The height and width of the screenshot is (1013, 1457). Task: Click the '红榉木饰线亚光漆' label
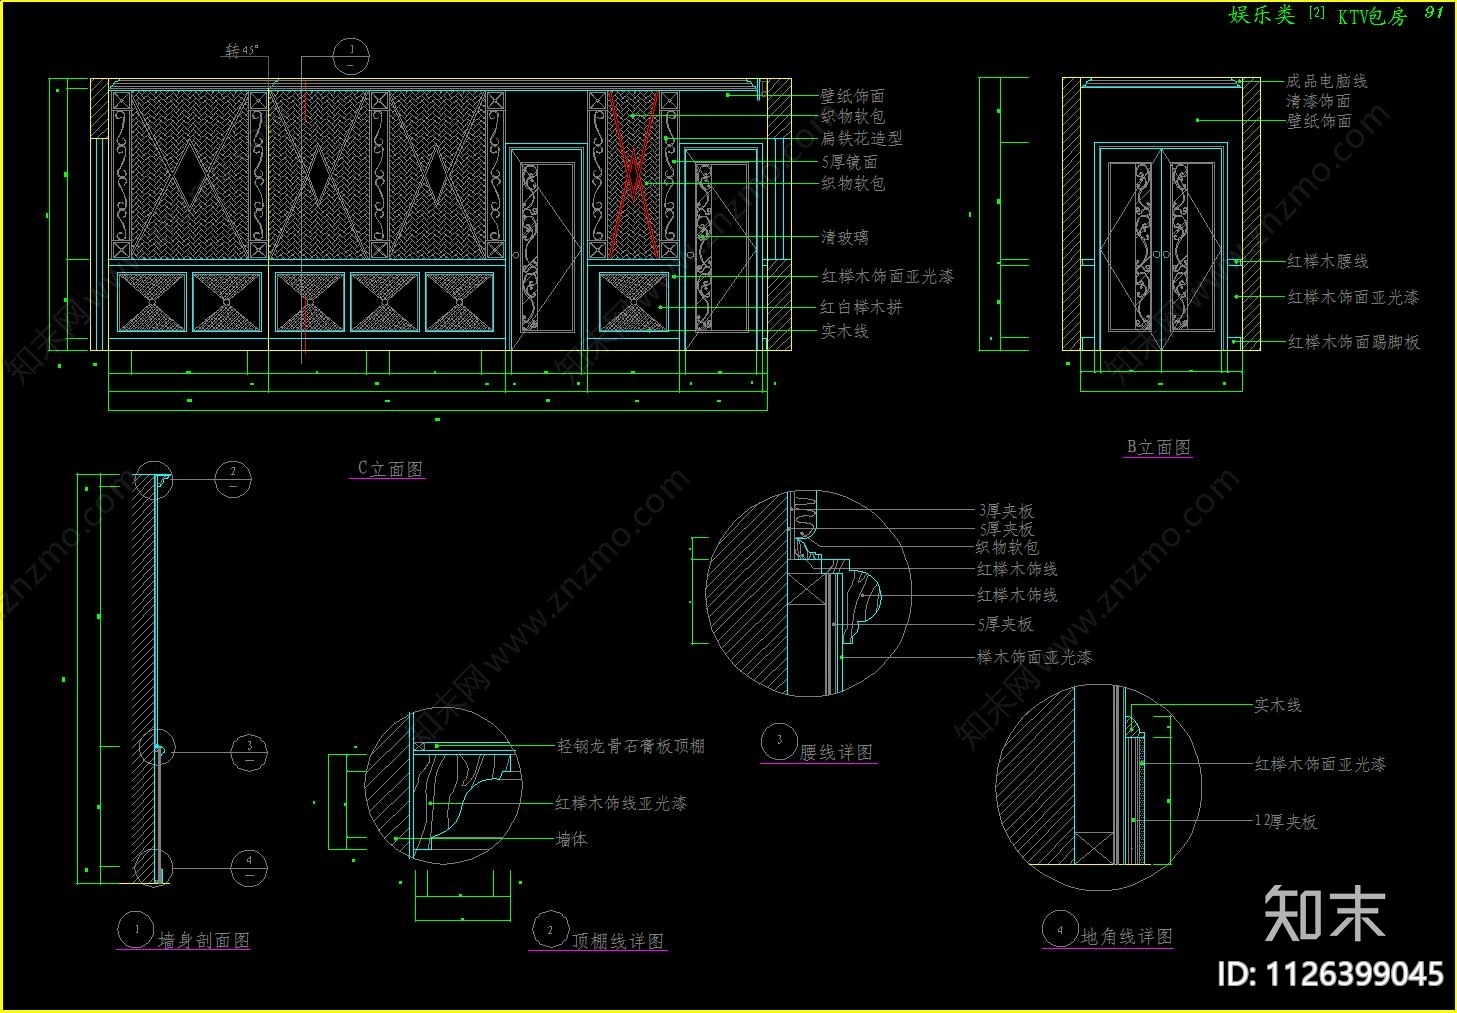coord(621,803)
